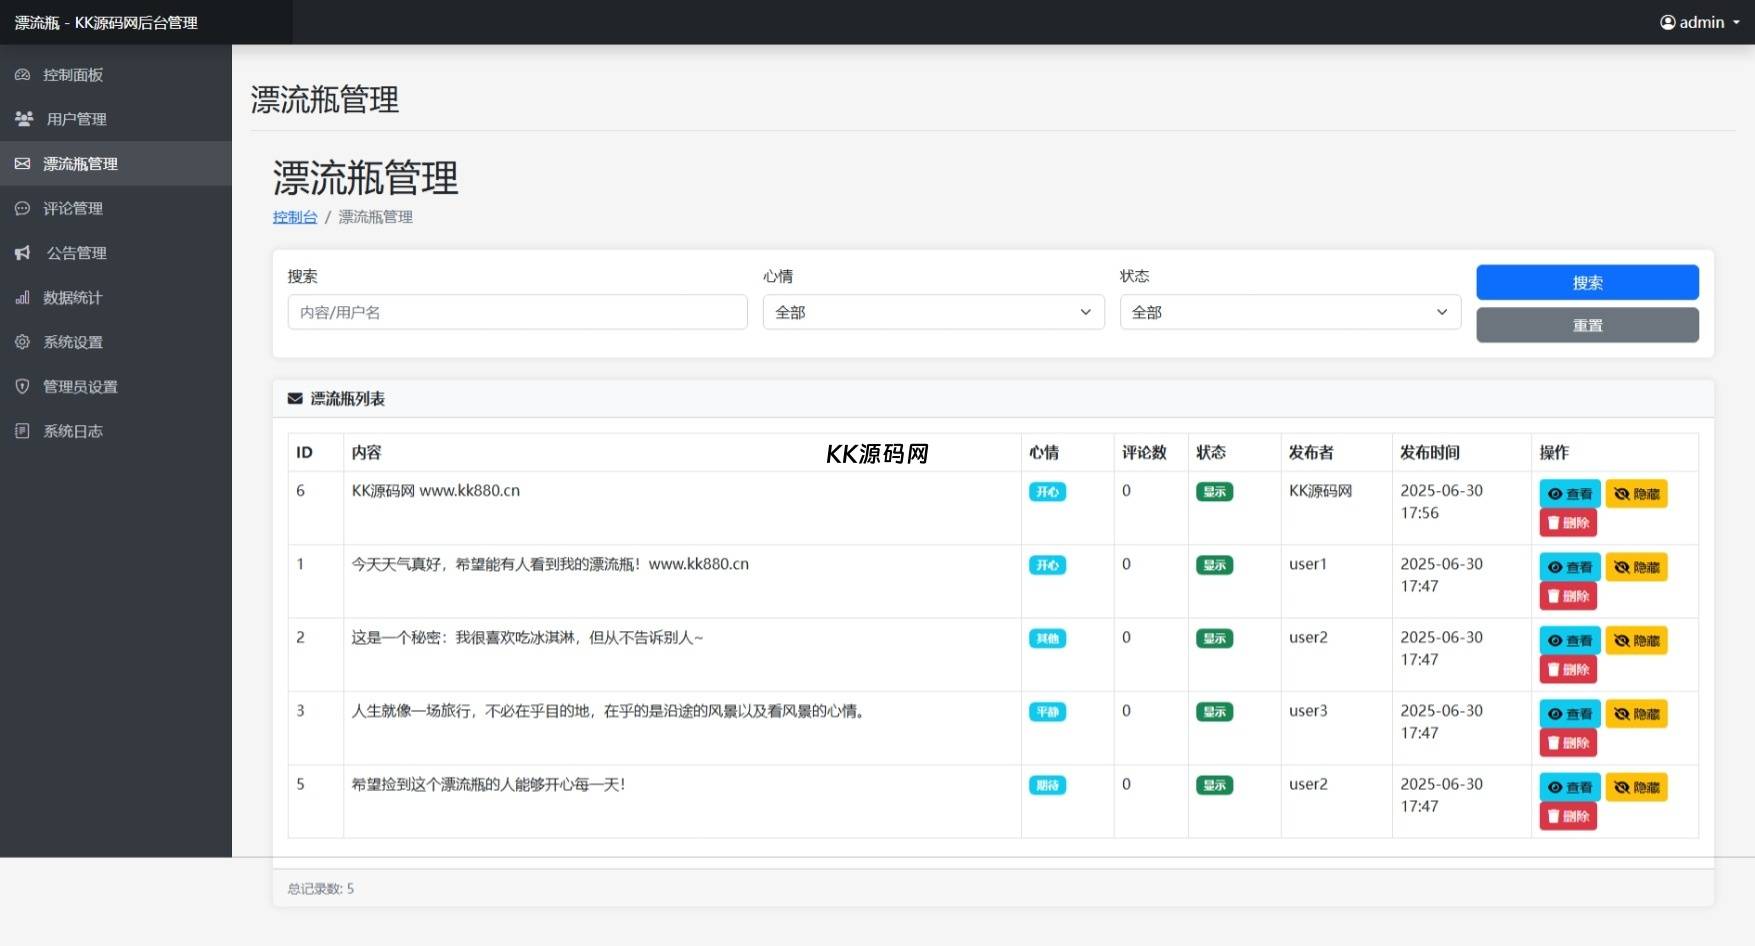Click the envelope icon in 漂流瓶列表 header
The height and width of the screenshot is (946, 1755).
point(295,399)
